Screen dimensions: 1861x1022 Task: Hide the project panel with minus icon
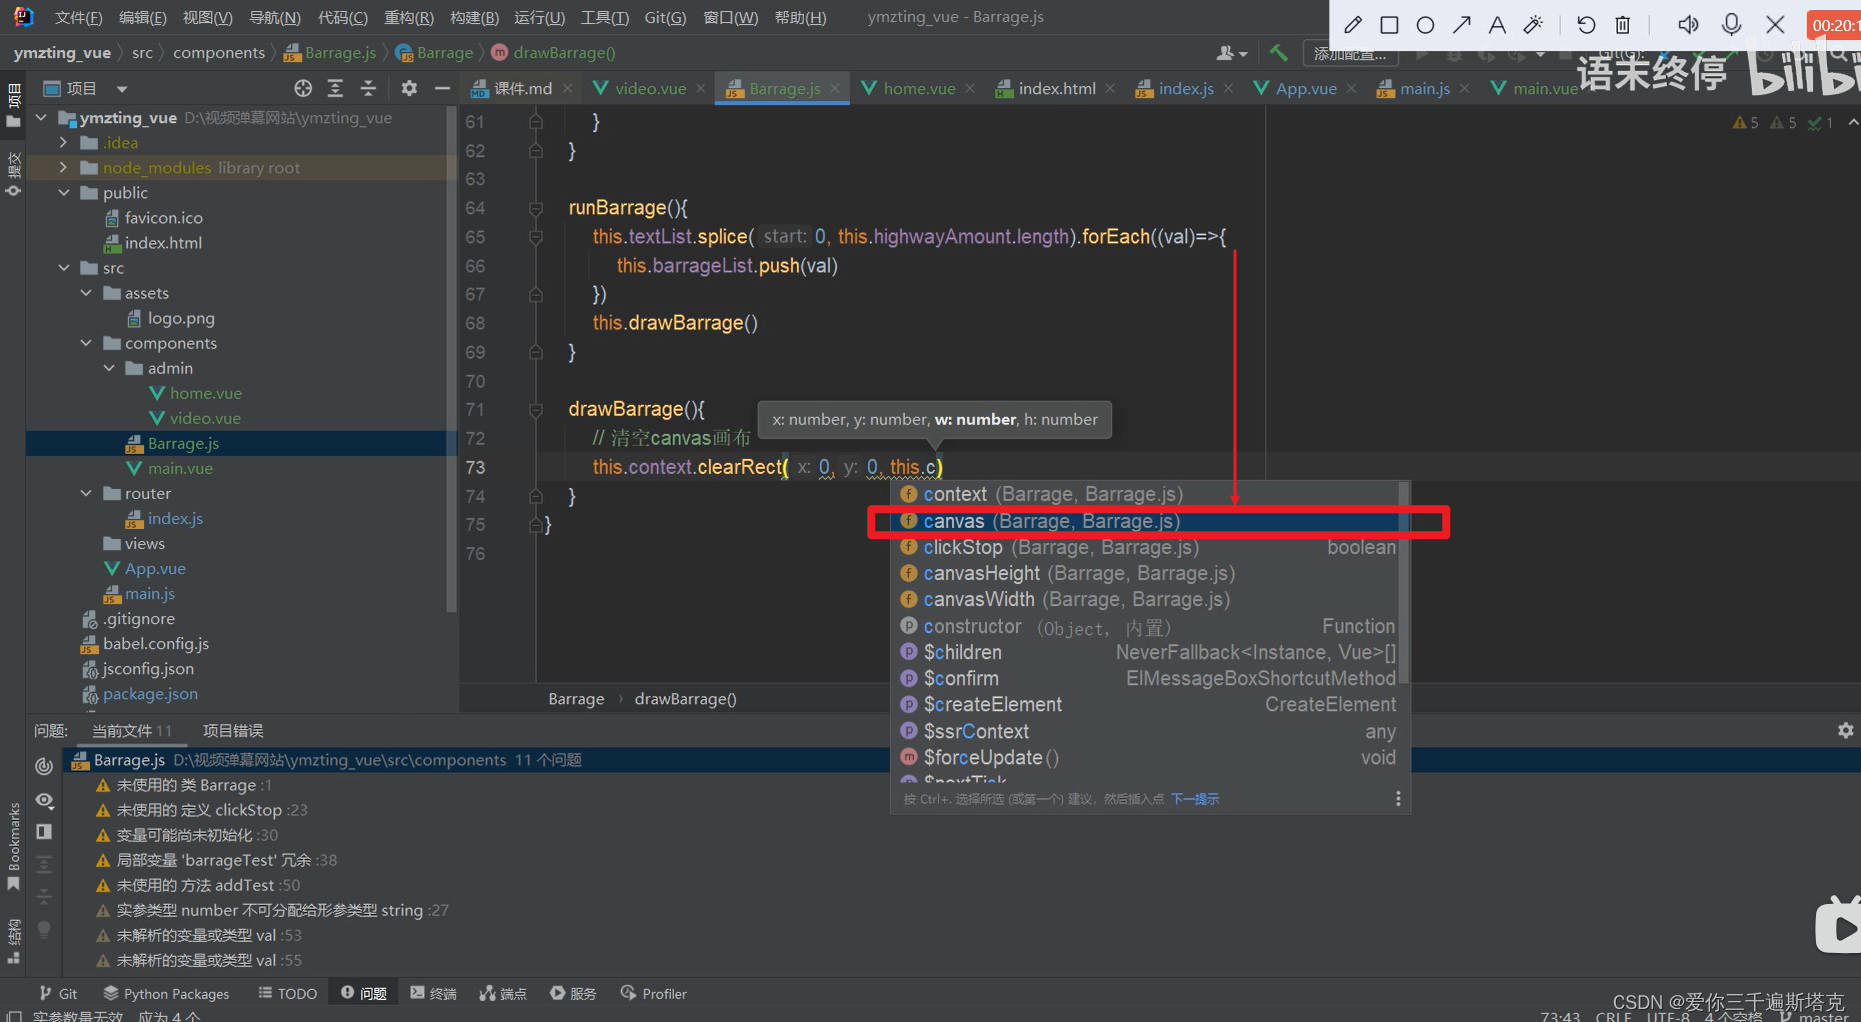442,88
